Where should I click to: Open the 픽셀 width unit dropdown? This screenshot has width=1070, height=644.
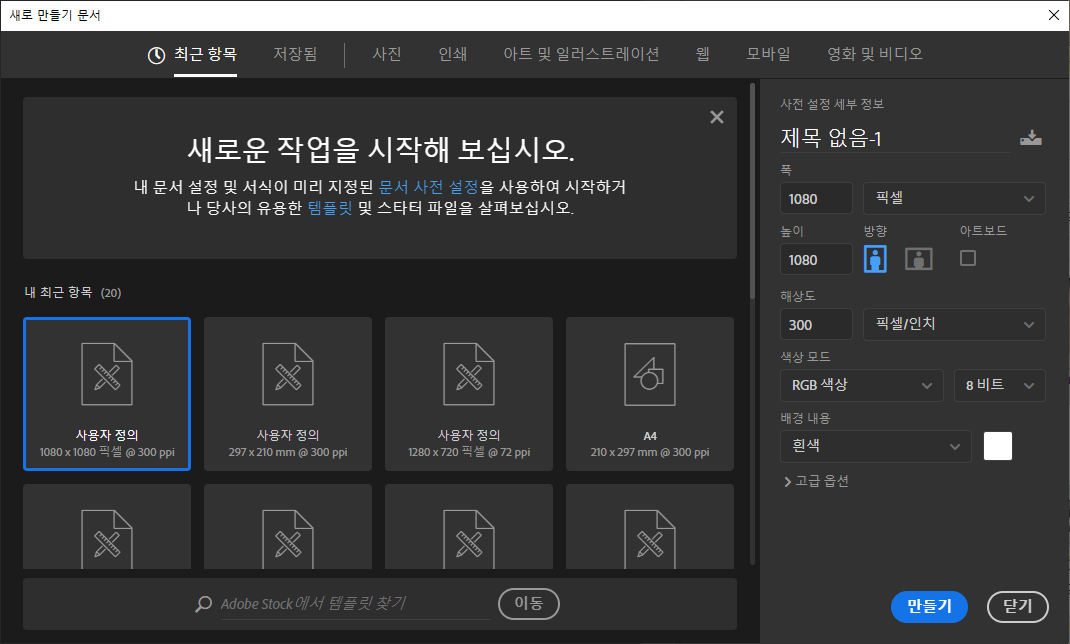coord(954,199)
